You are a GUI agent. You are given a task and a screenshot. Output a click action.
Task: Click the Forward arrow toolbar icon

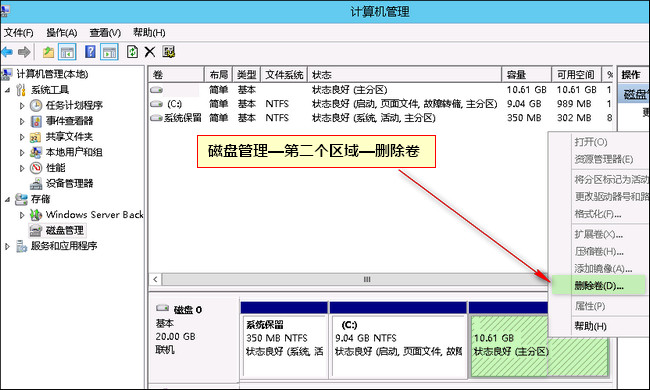pos(24,52)
